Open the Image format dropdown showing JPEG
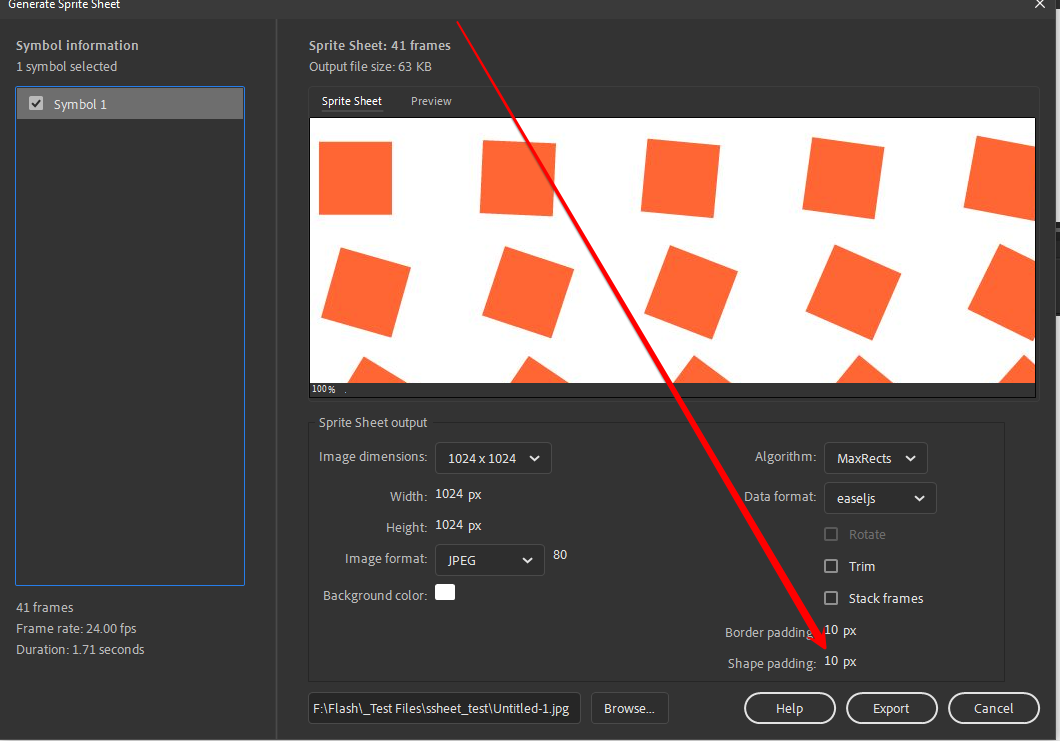Image resolution: width=1060 pixels, height=741 pixels. tap(489, 560)
